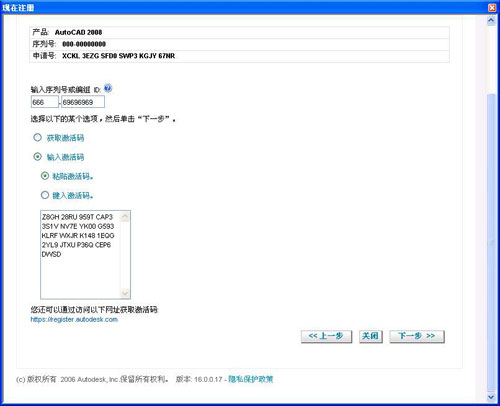Click the text area's scroll up arrow
This screenshot has height=406, width=500.
(125, 217)
